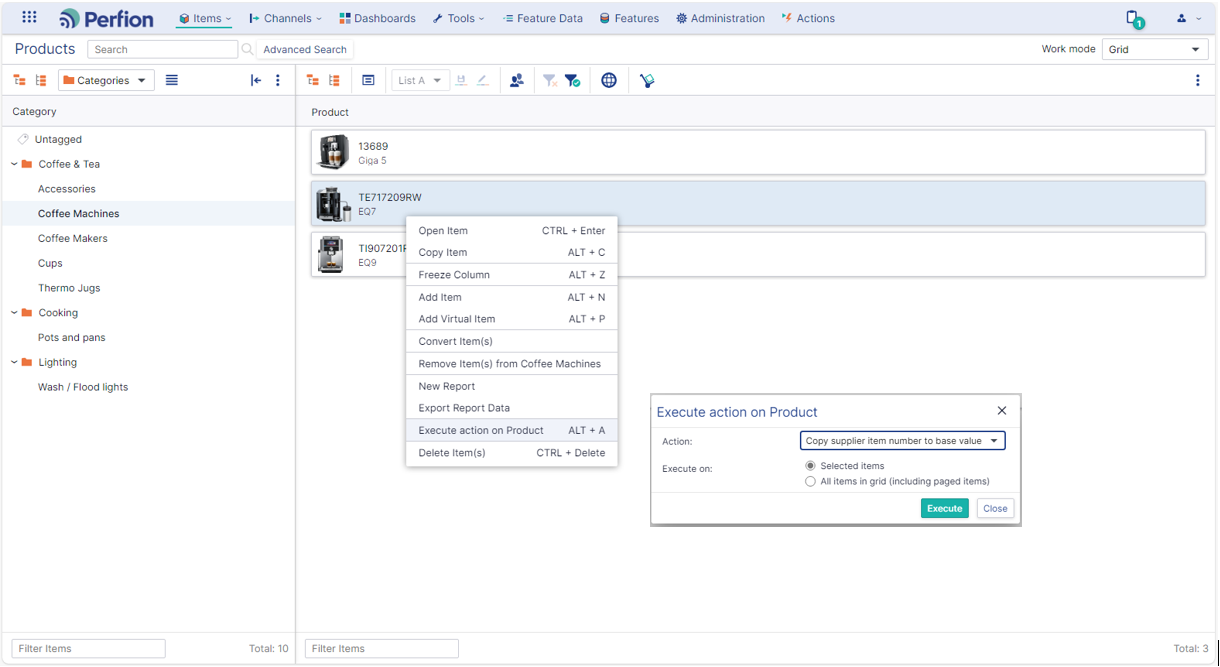This screenshot has width=1220, height=667.
Task: Open Features page
Action: tap(629, 18)
